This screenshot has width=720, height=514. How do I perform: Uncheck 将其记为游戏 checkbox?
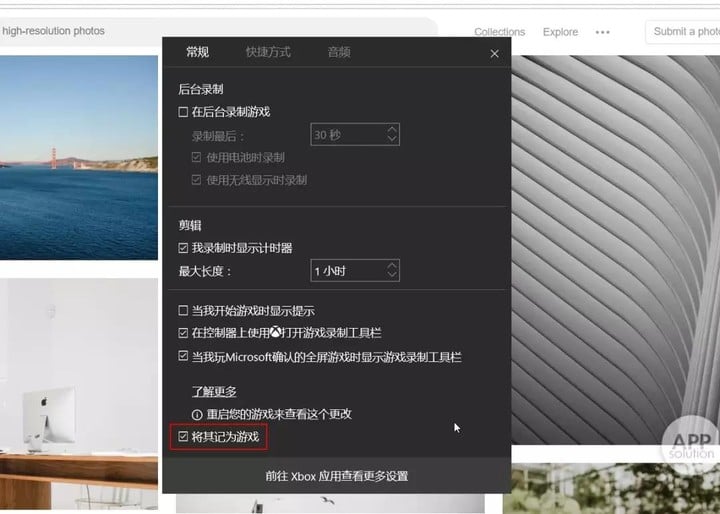click(183, 436)
